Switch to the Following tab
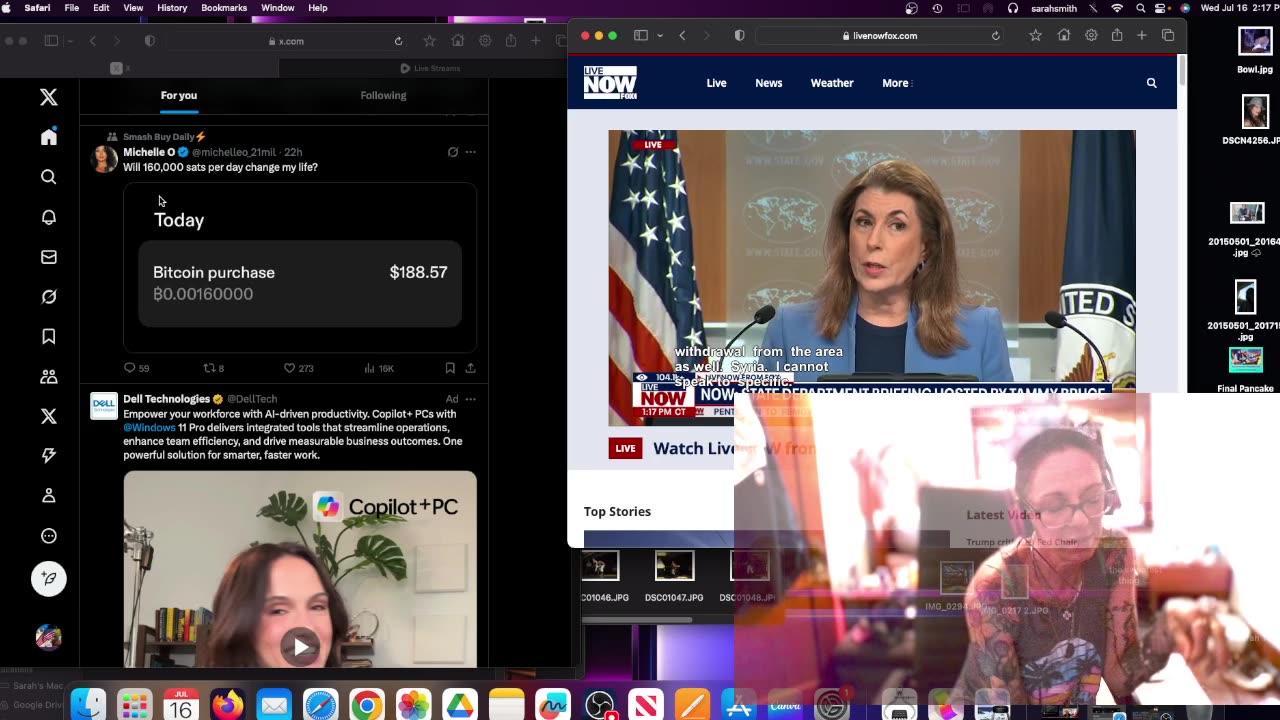 coord(383,95)
